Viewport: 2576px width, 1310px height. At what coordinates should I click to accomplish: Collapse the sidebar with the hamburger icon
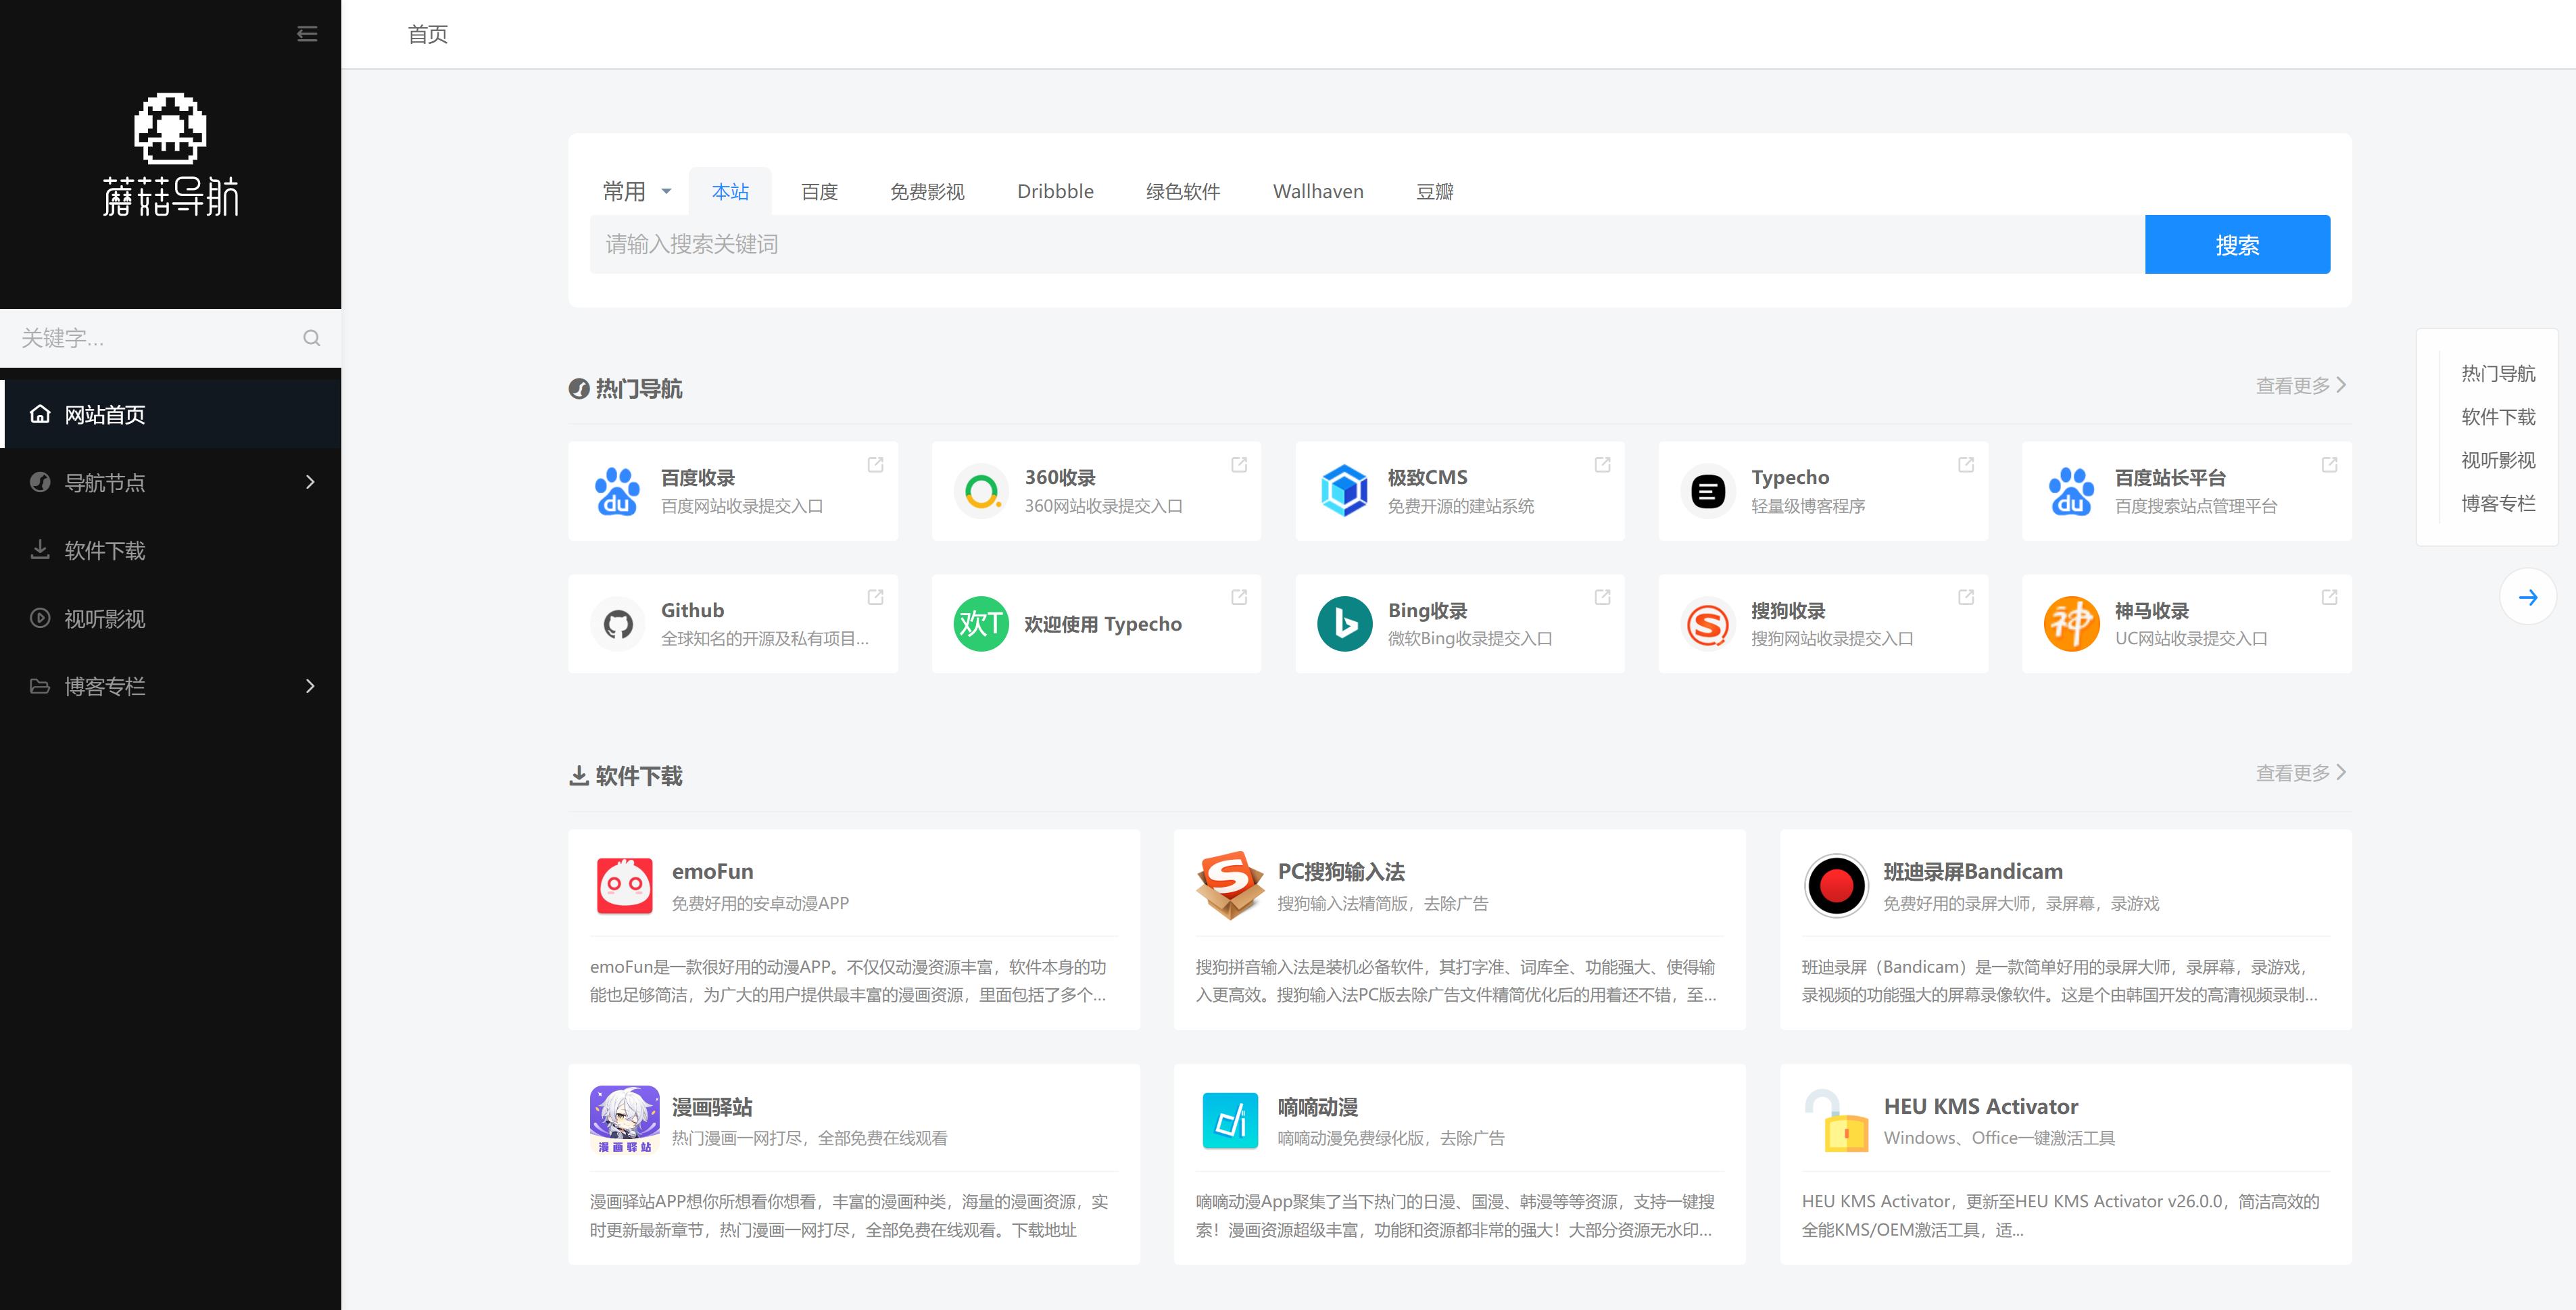click(x=307, y=34)
